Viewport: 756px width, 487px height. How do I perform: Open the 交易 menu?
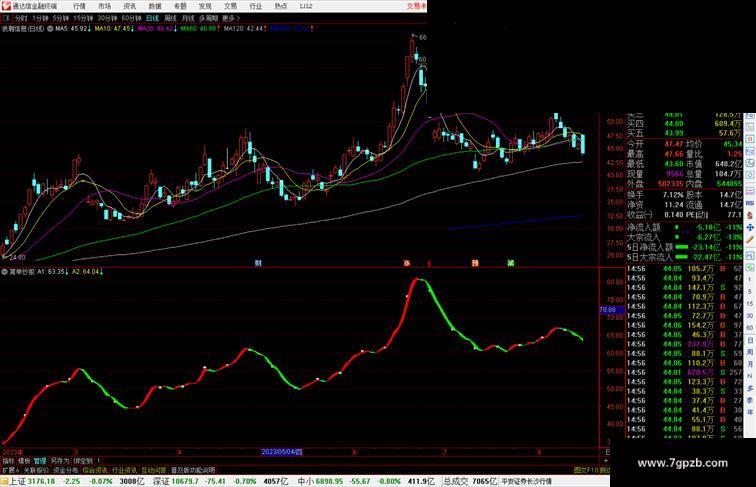(x=230, y=6)
